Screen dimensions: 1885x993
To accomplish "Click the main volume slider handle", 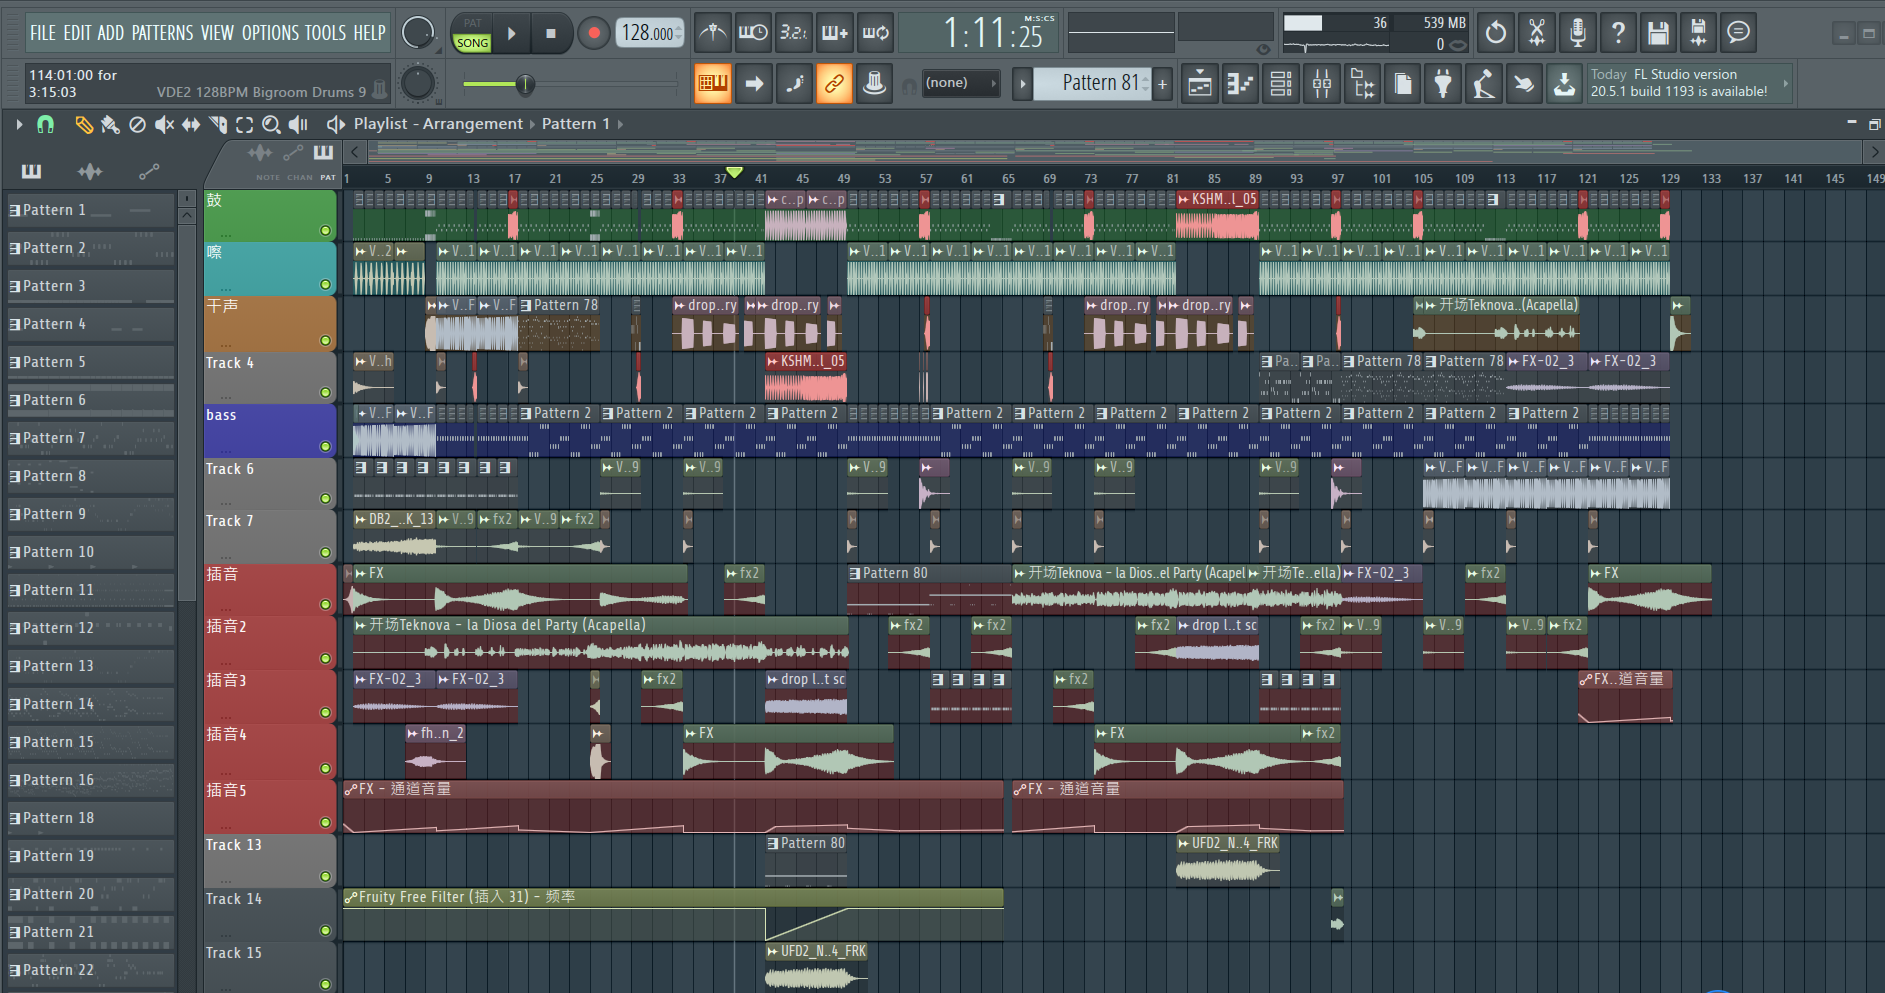I will 525,85.
